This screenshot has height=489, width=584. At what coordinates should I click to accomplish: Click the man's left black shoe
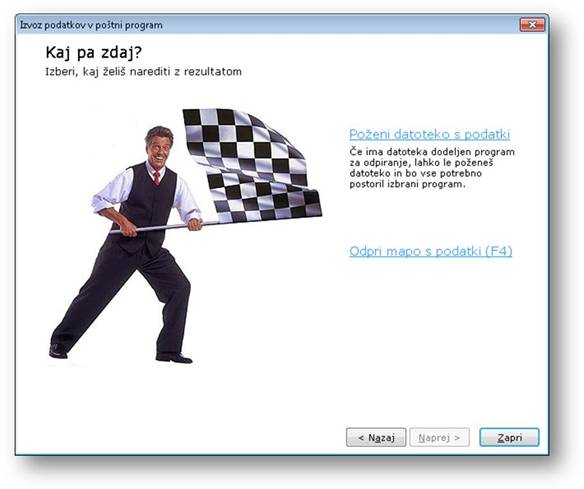(58, 351)
